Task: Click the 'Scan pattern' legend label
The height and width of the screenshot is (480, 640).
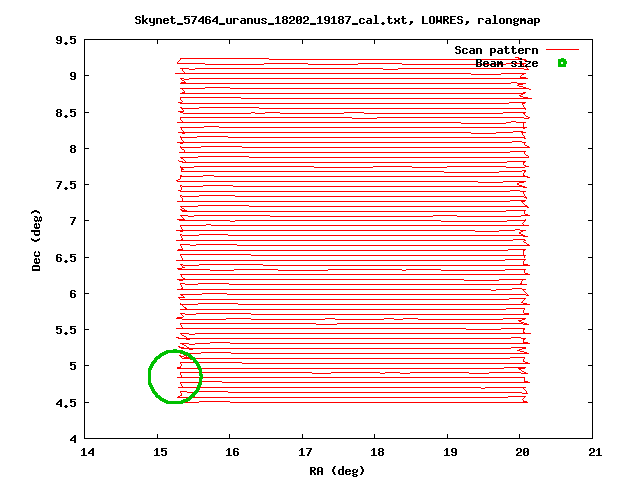Action: (496, 50)
